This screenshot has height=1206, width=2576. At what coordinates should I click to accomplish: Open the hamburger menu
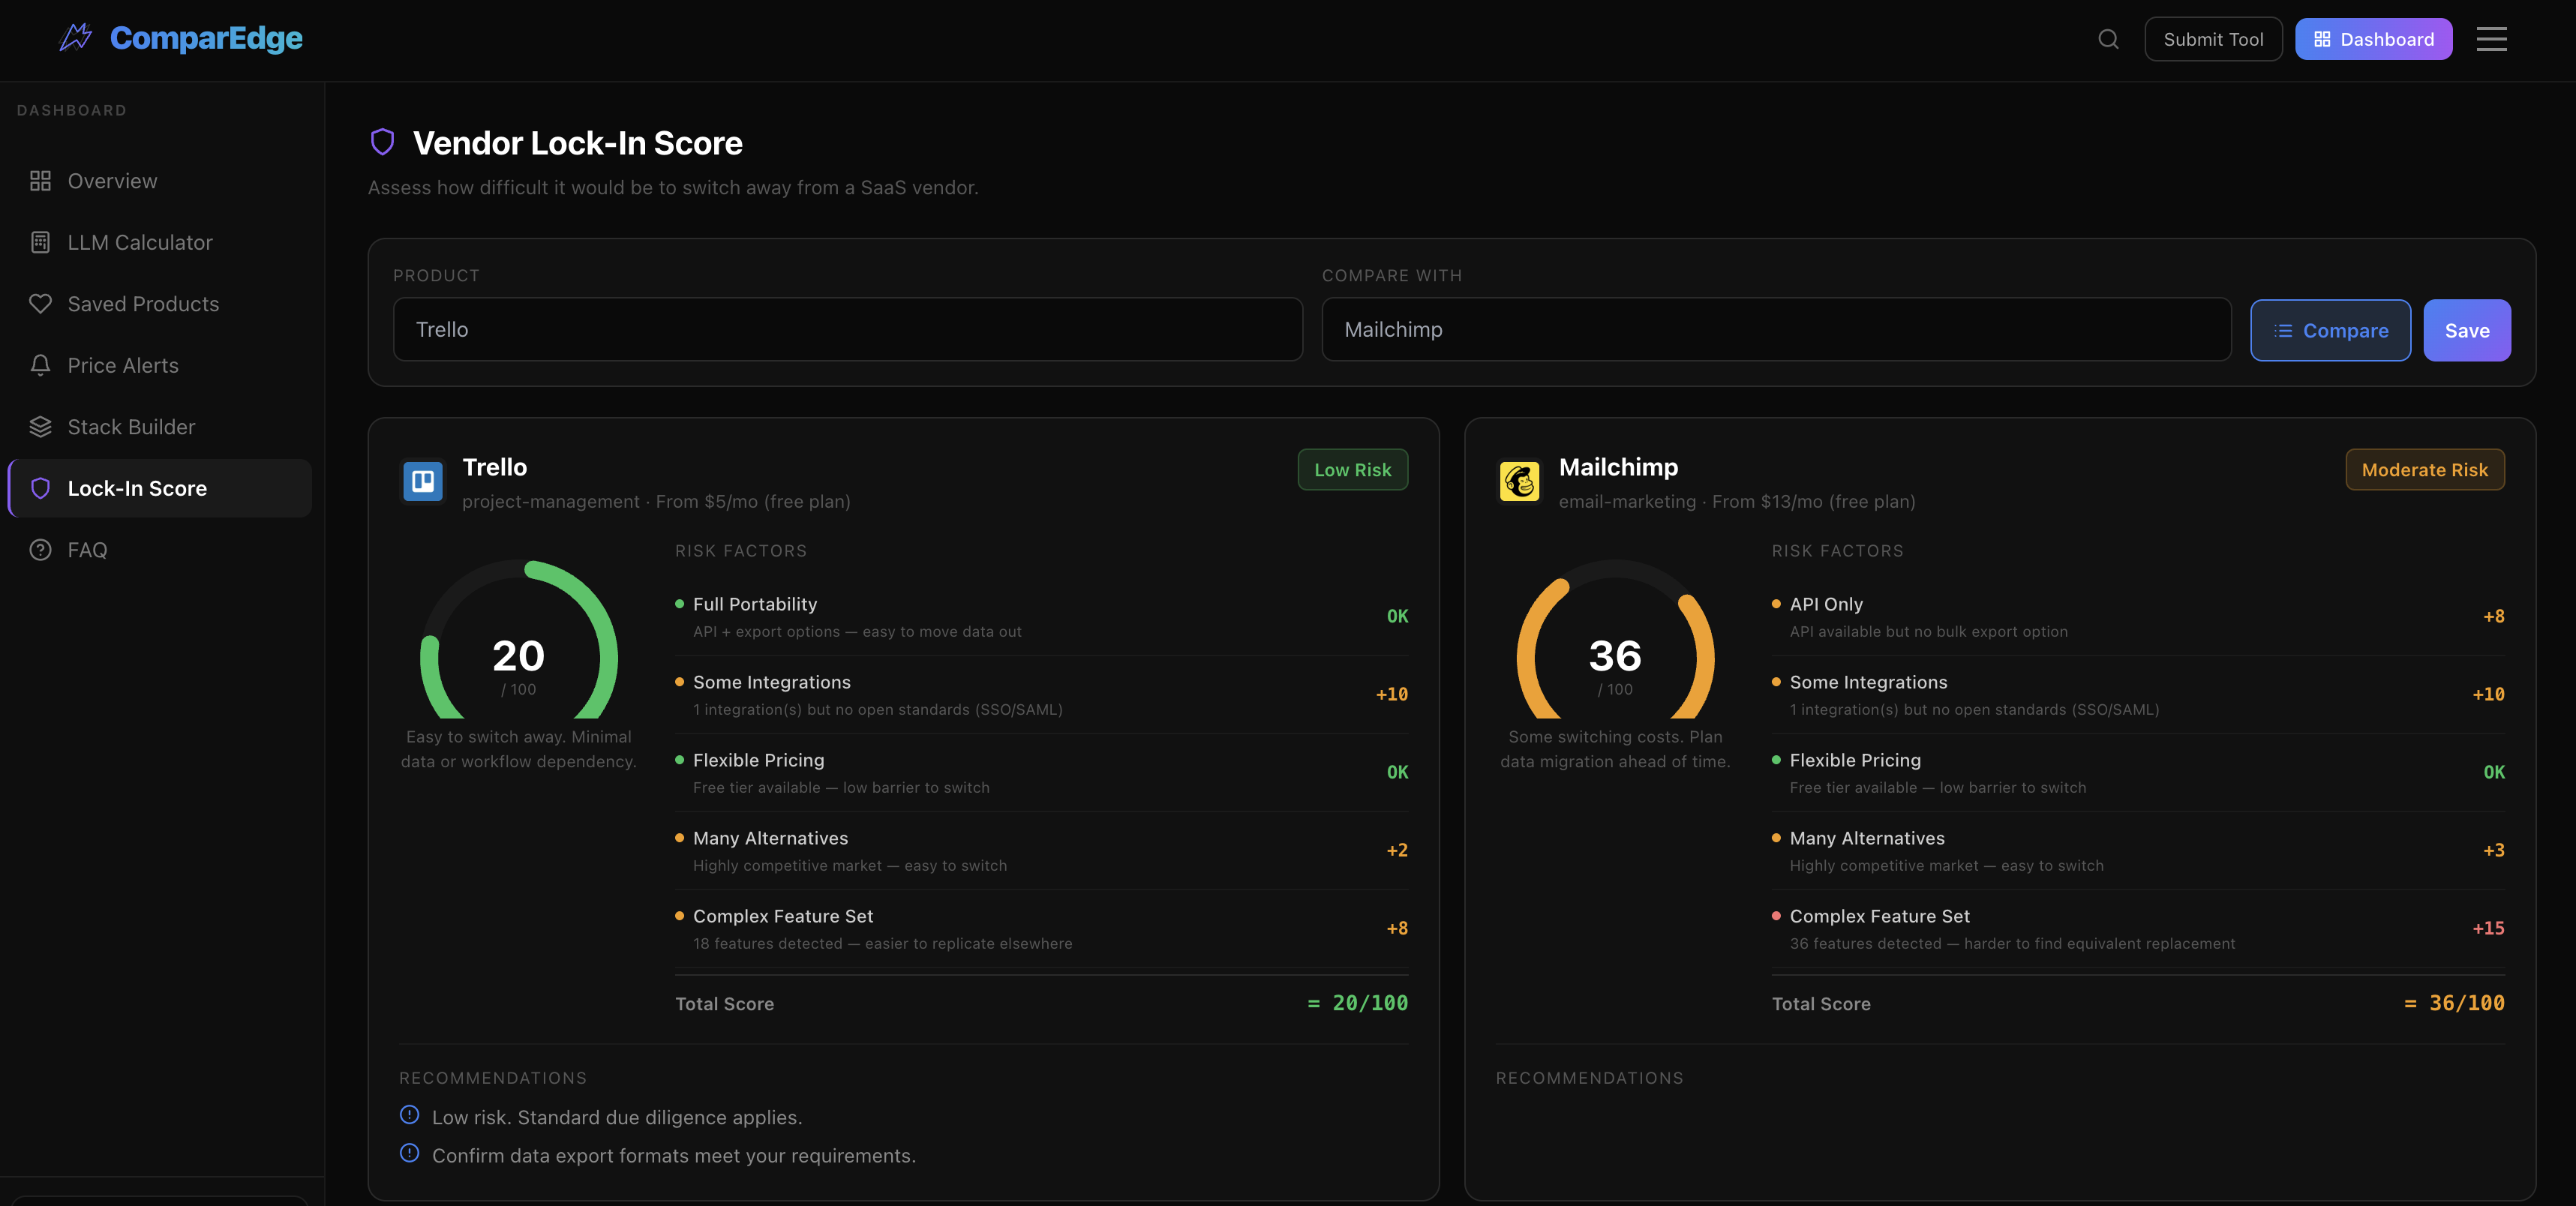2491,39
